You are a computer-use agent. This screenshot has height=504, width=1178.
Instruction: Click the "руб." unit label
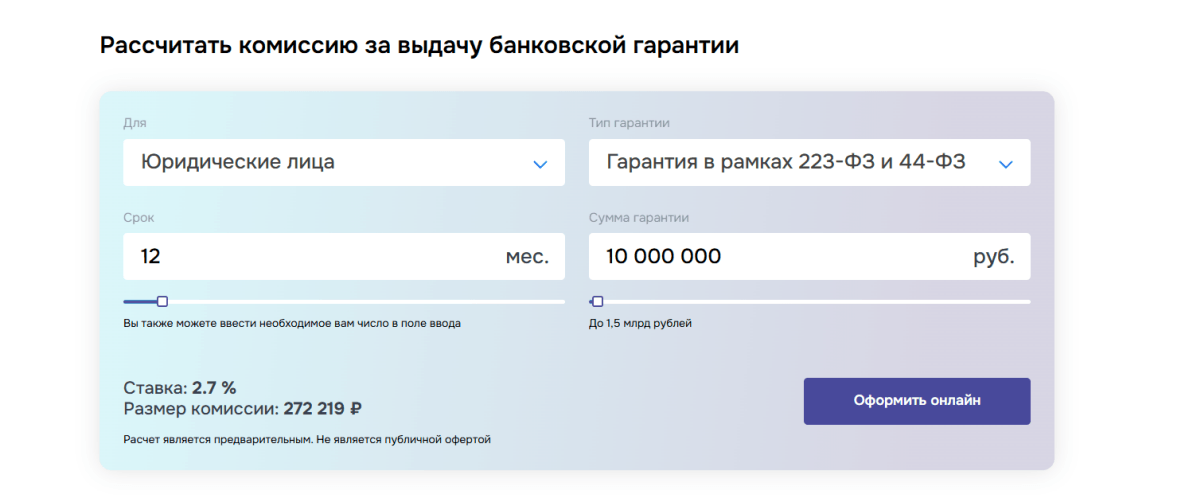click(x=993, y=257)
